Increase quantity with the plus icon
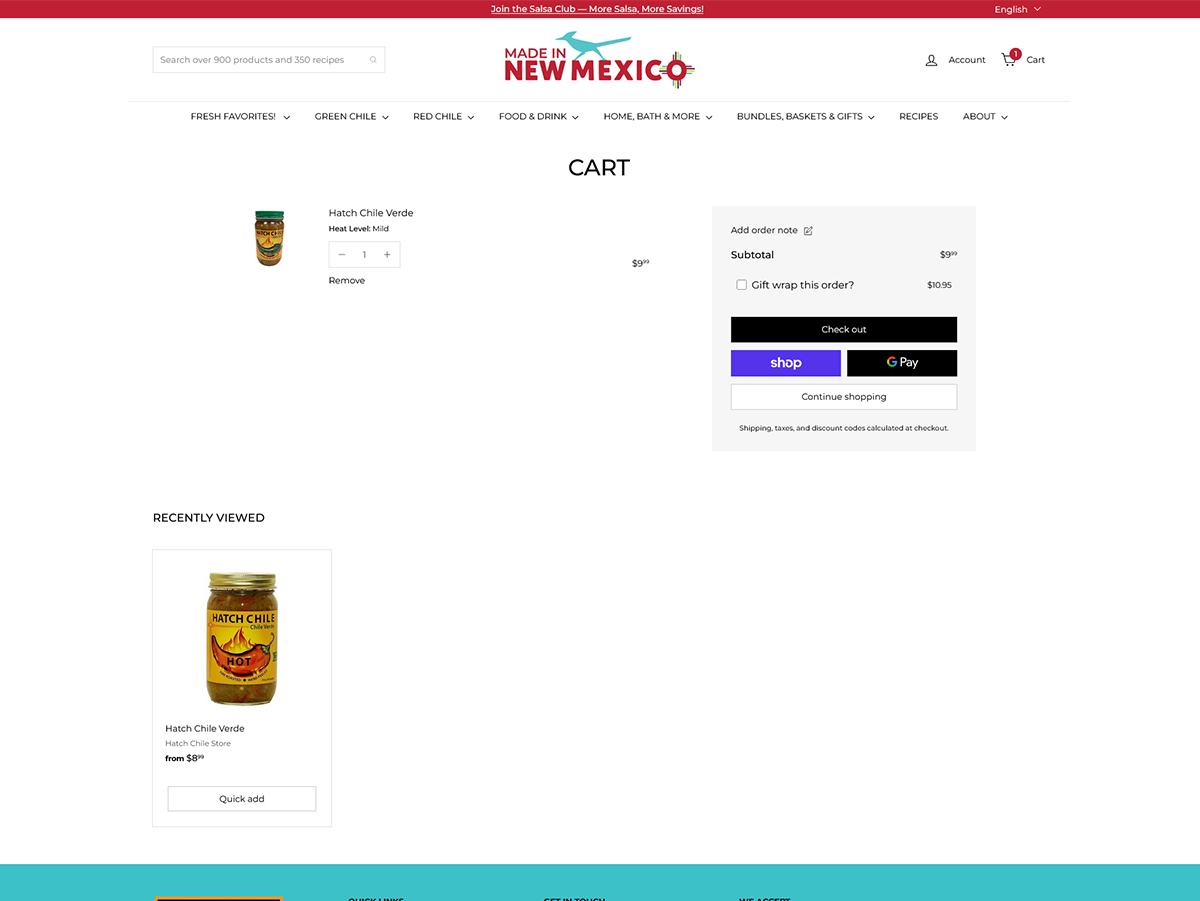The width and height of the screenshot is (1200, 901). point(387,255)
